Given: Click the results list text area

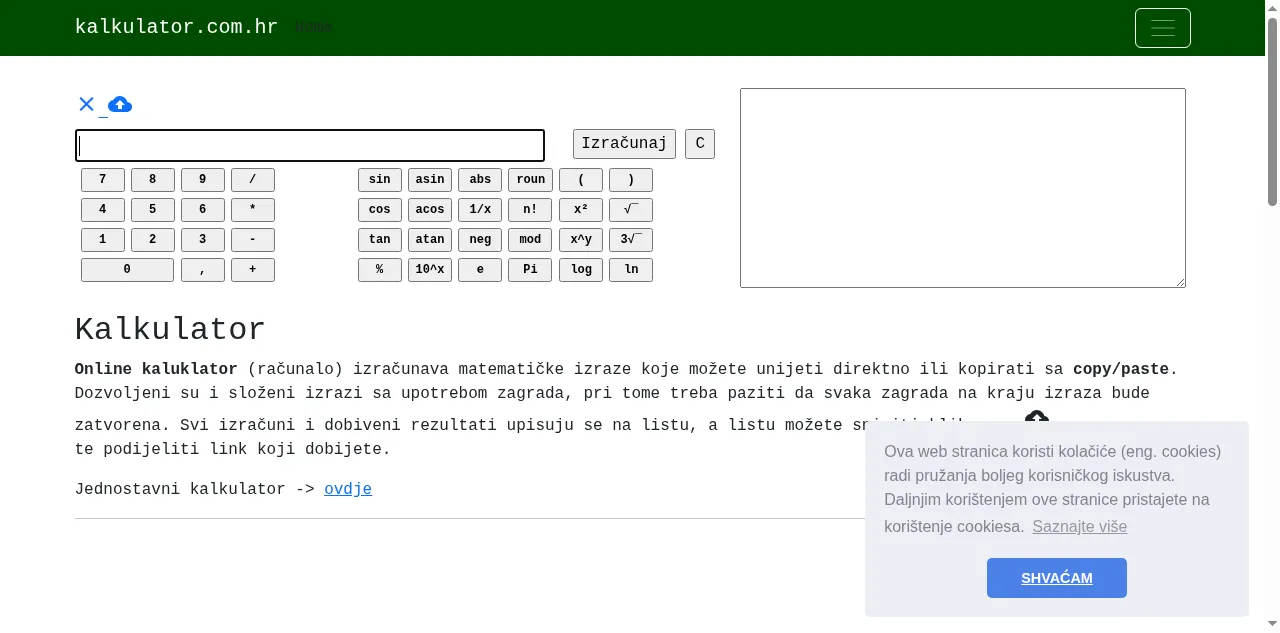Looking at the screenshot, I should point(963,188).
